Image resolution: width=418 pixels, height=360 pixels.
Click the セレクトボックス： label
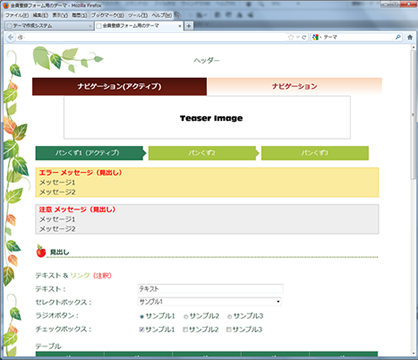click(63, 302)
